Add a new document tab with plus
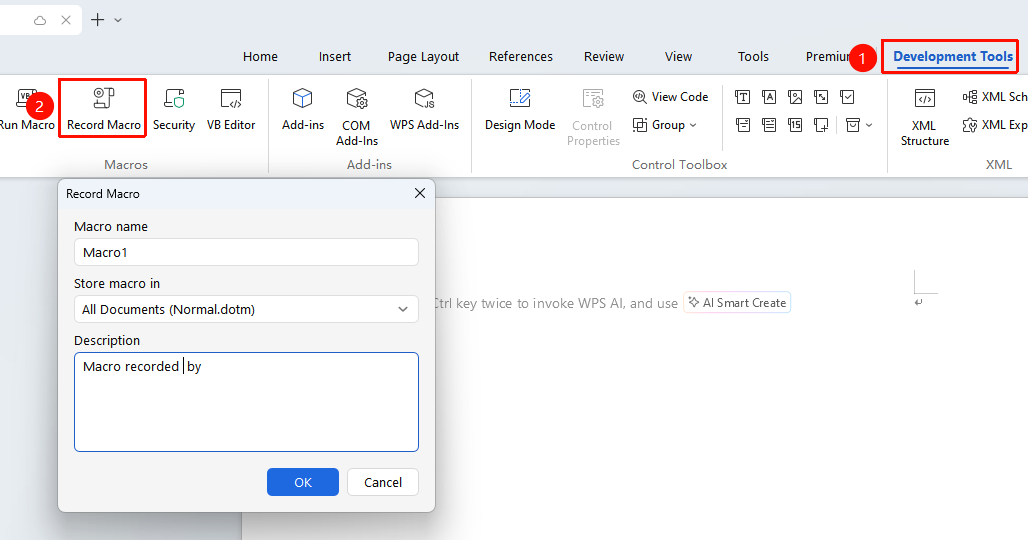This screenshot has width=1028, height=540. click(x=98, y=20)
